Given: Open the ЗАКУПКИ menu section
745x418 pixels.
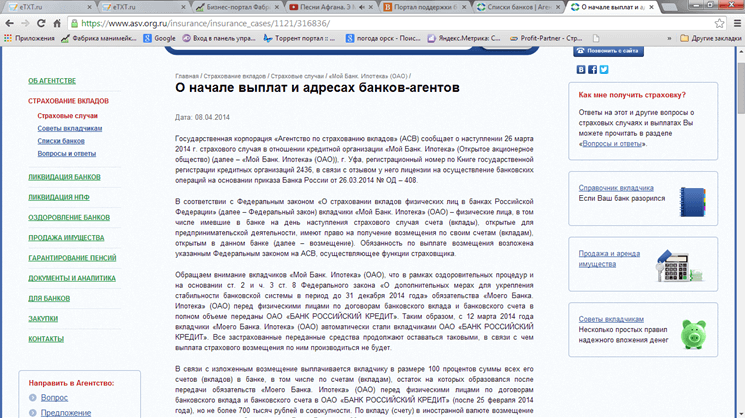Looking at the screenshot, I should [43, 319].
